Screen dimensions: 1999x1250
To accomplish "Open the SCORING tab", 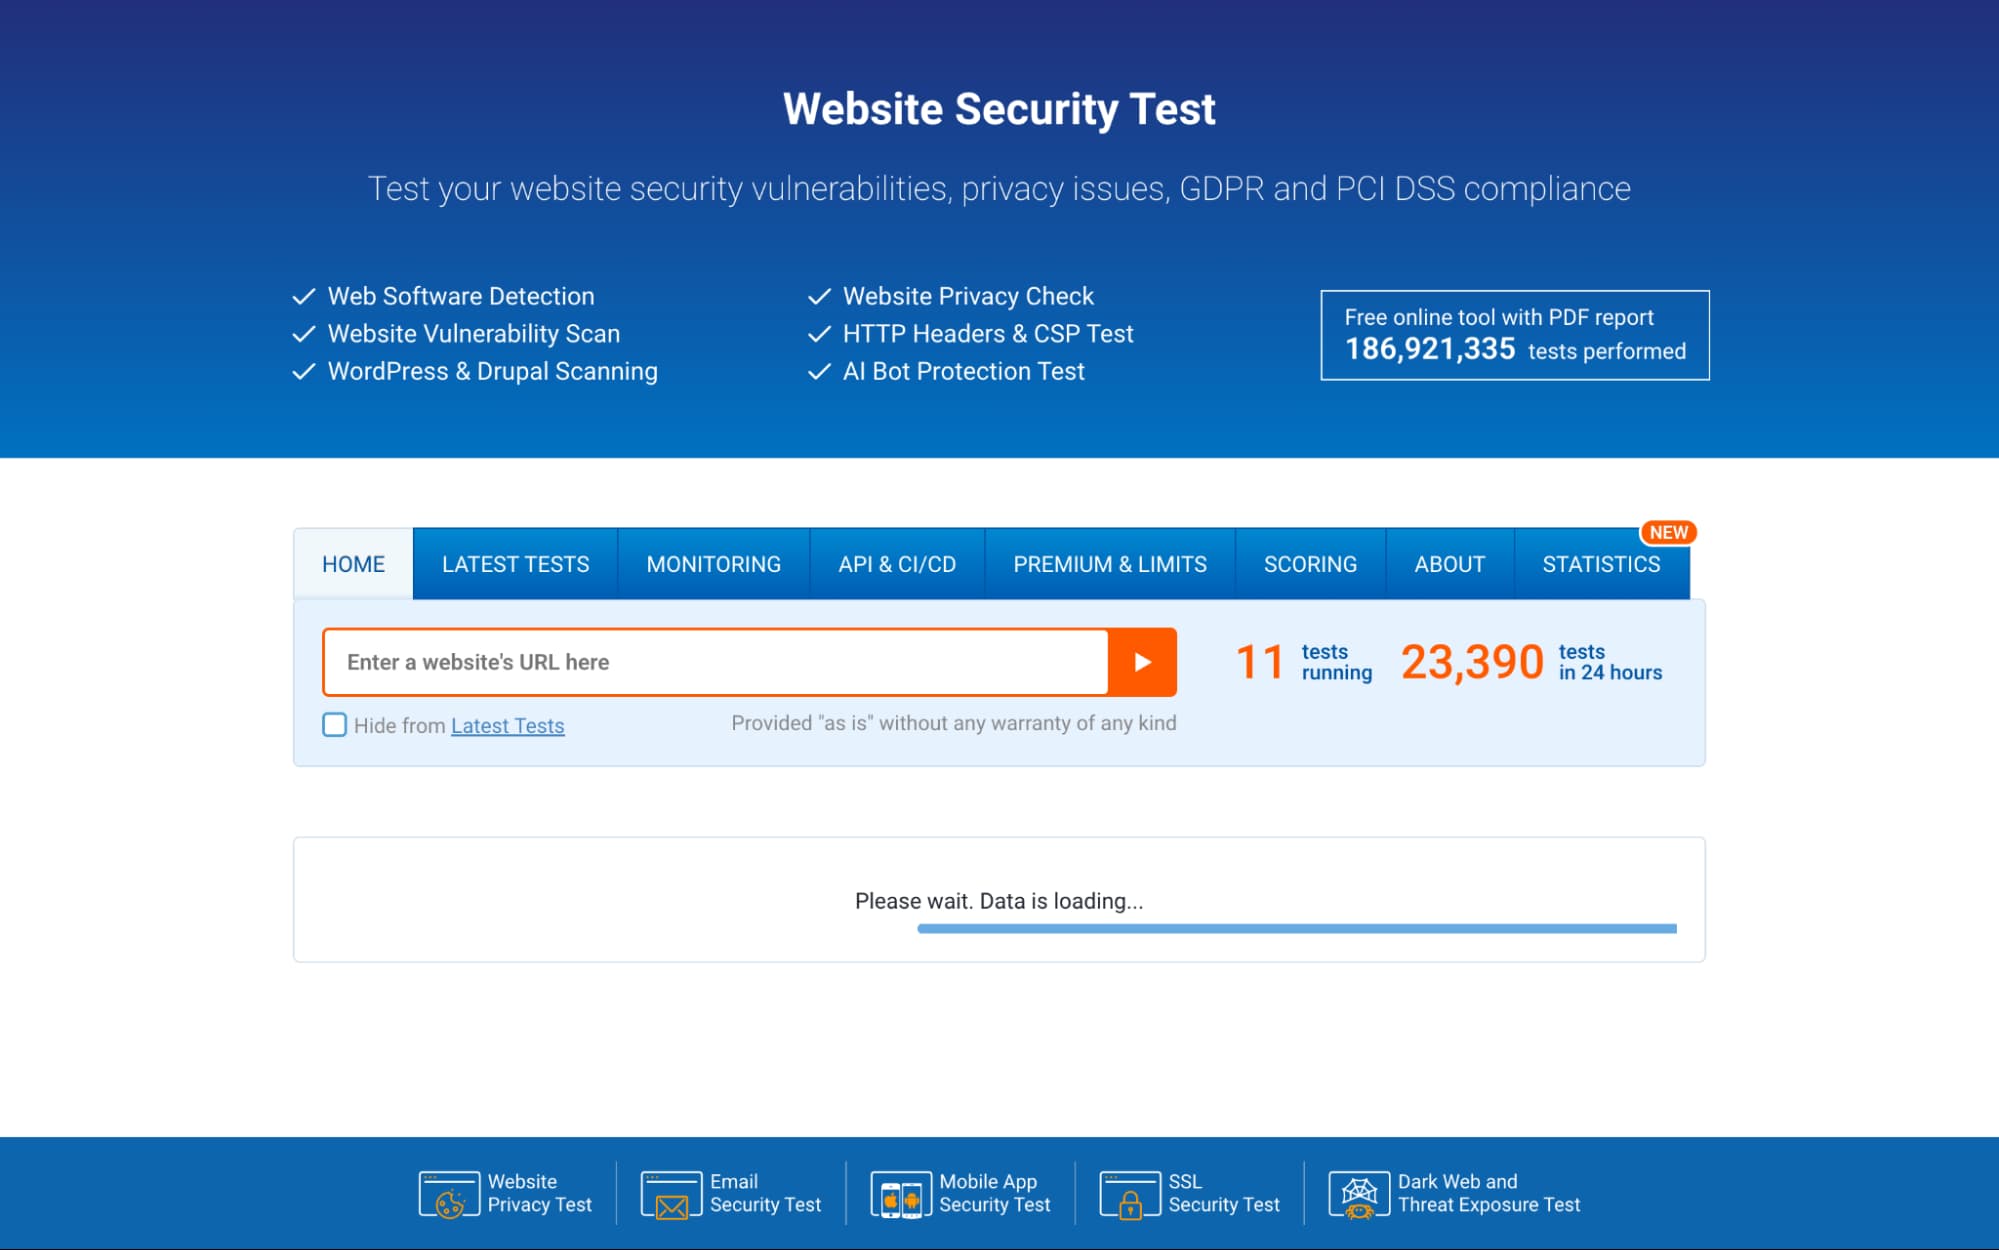I will click(1310, 564).
